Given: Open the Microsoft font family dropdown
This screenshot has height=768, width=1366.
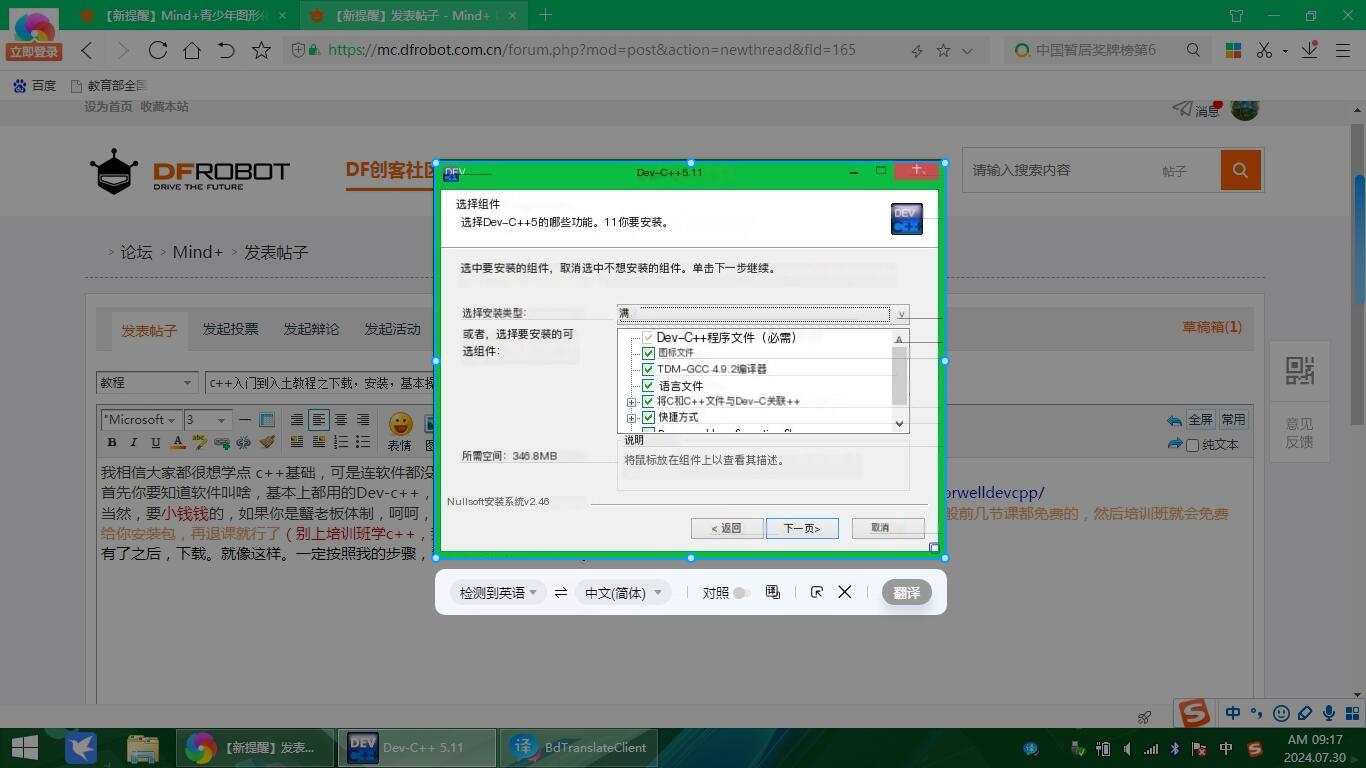Looking at the screenshot, I should [140, 420].
